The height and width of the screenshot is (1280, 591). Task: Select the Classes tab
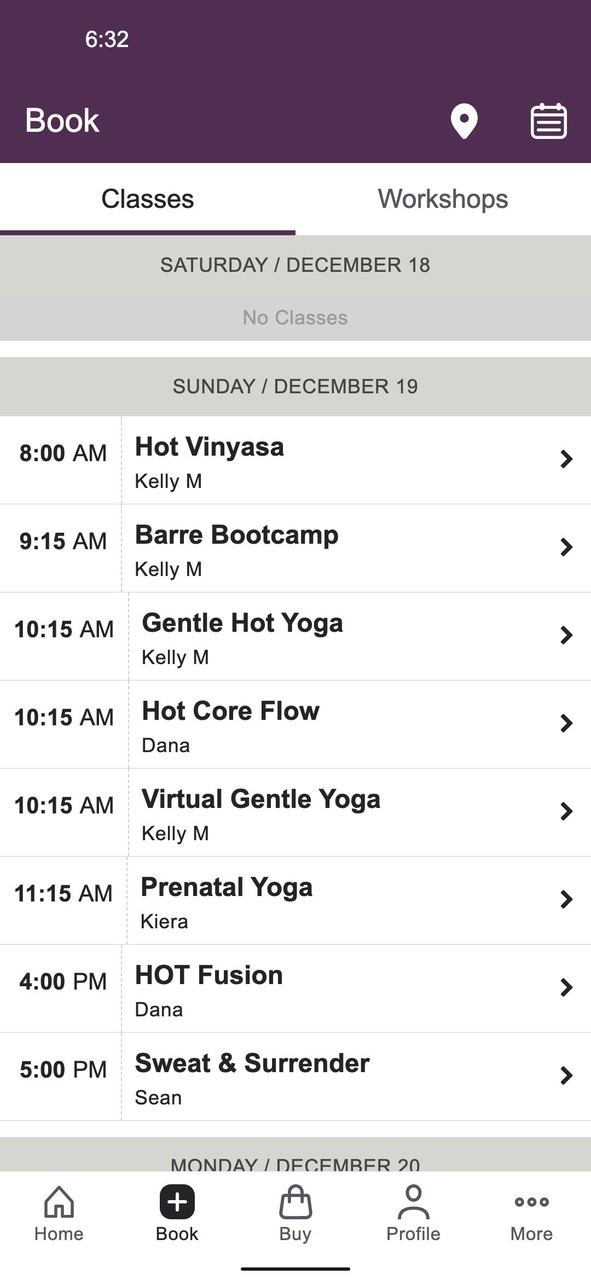coord(147,198)
